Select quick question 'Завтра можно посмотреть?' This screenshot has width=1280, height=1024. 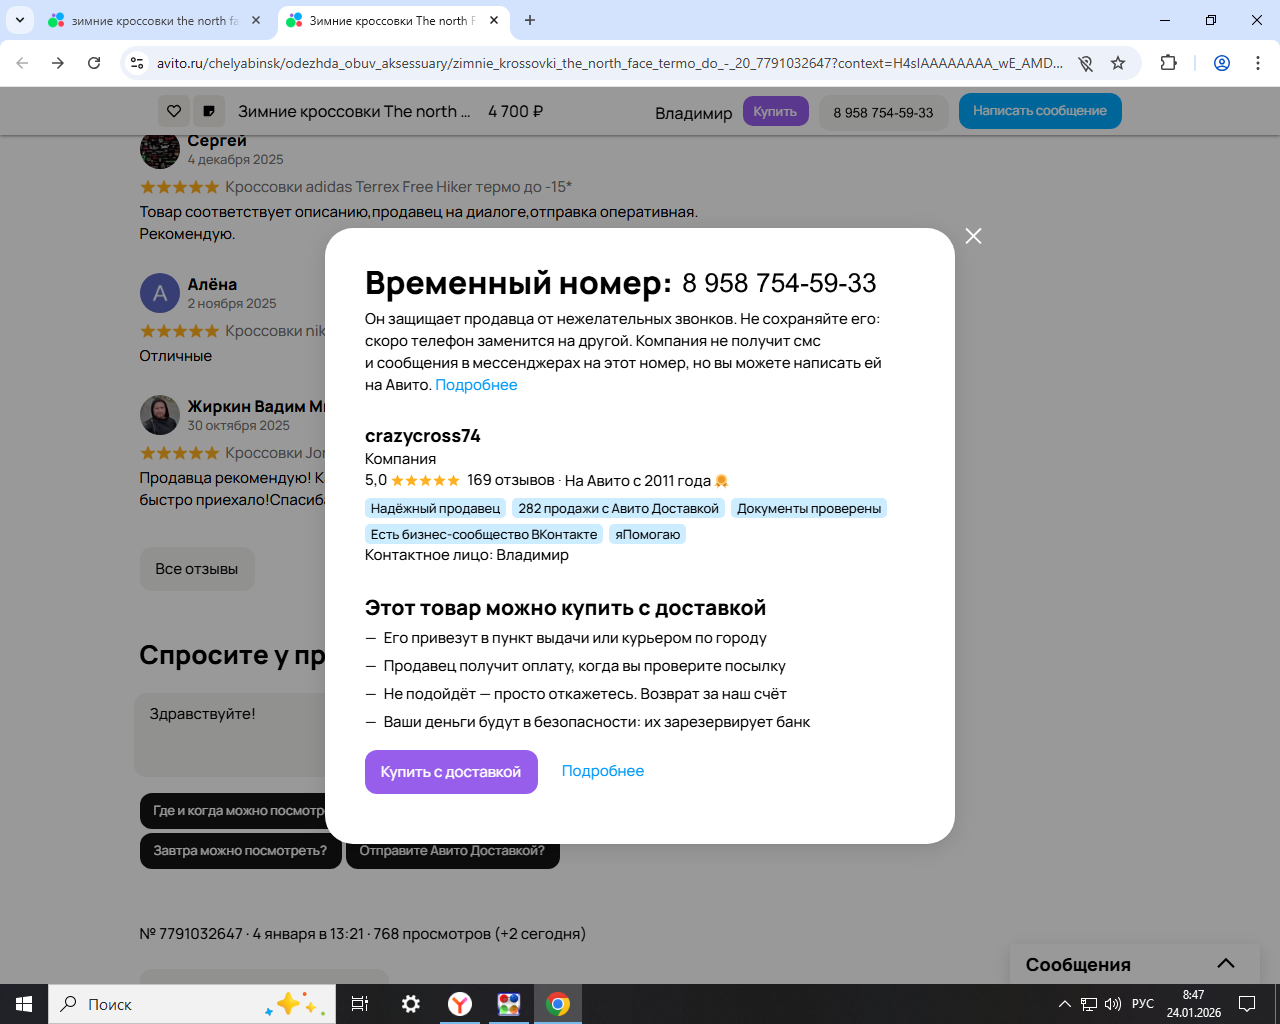[x=240, y=851]
